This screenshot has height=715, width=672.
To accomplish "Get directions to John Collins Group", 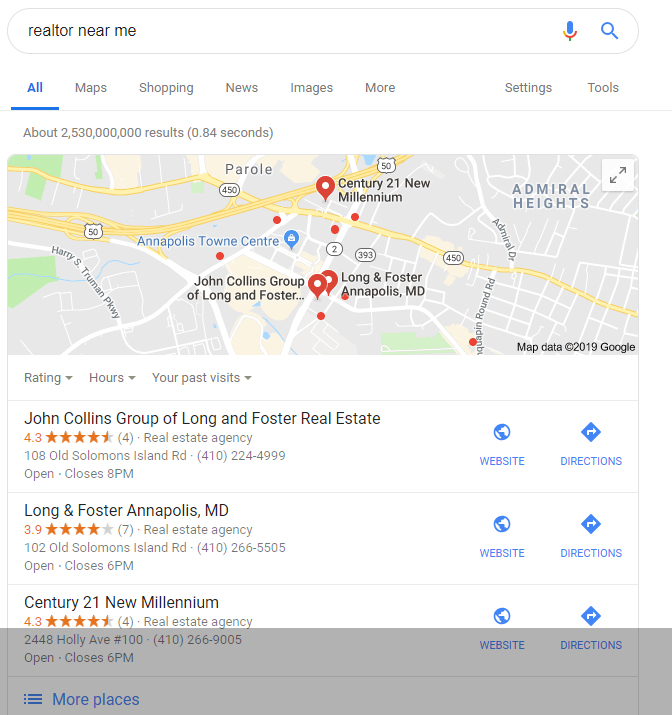I will pyautogui.click(x=591, y=432).
